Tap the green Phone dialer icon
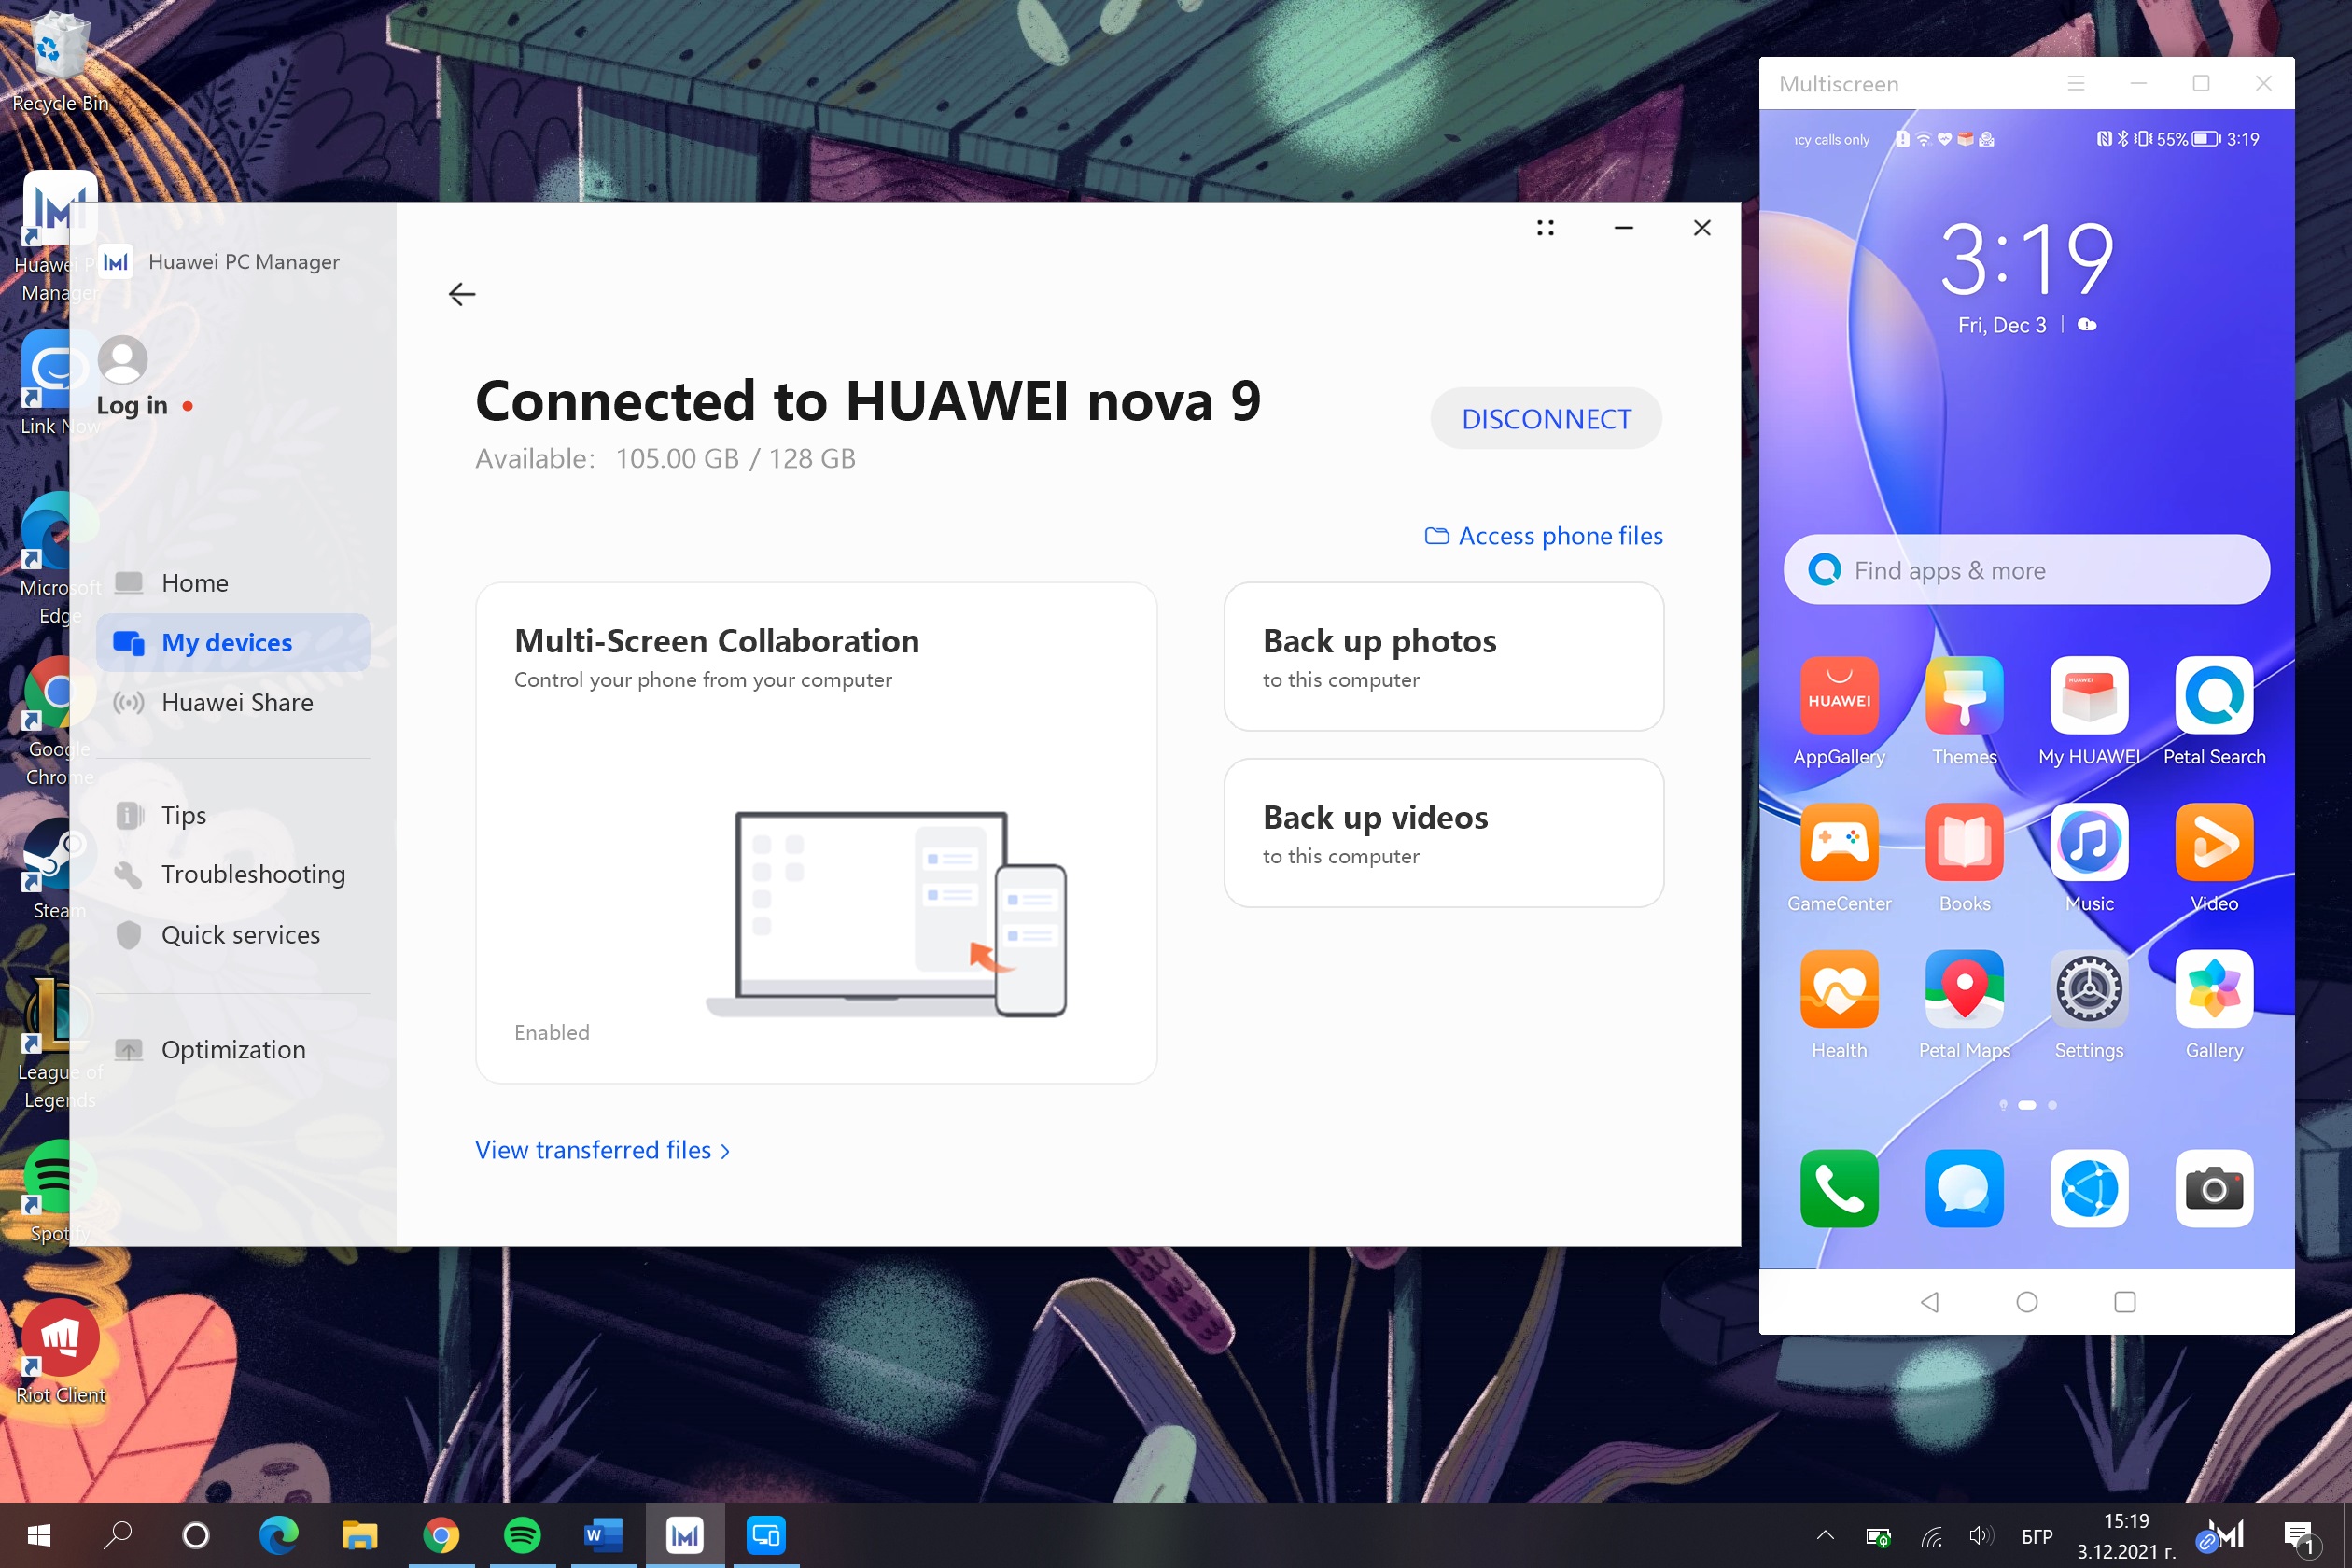The height and width of the screenshot is (1568, 2352). click(1838, 1188)
